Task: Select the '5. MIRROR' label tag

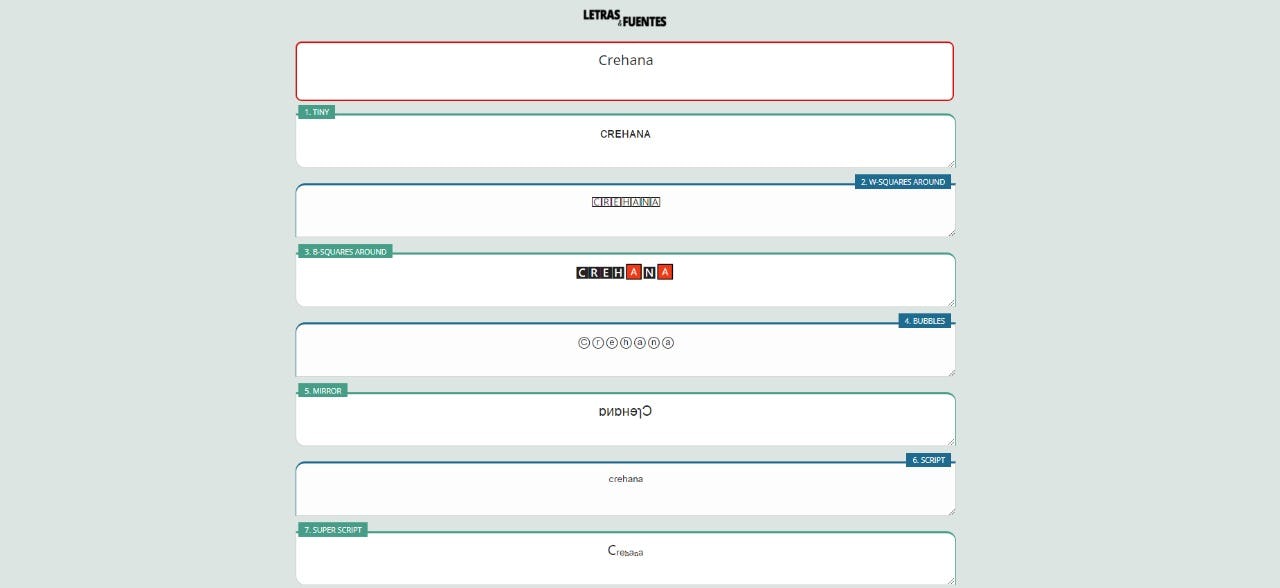Action: (x=322, y=391)
